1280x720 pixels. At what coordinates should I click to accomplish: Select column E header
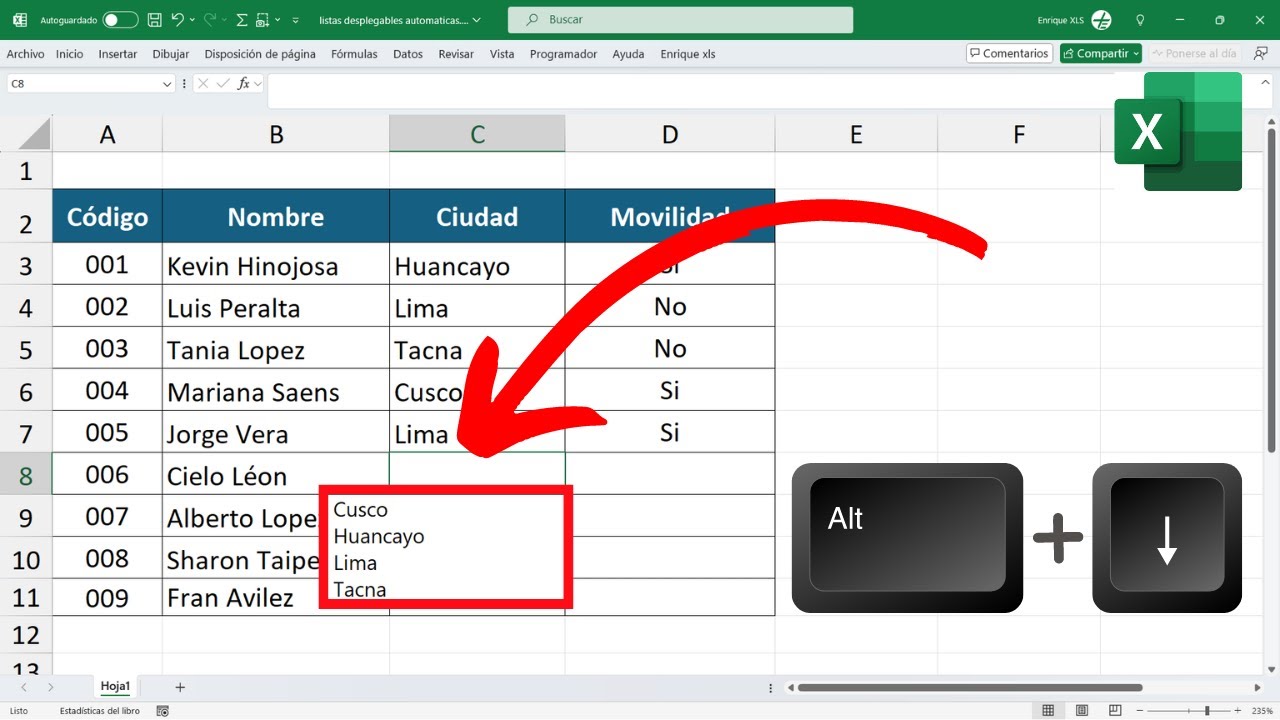click(856, 134)
